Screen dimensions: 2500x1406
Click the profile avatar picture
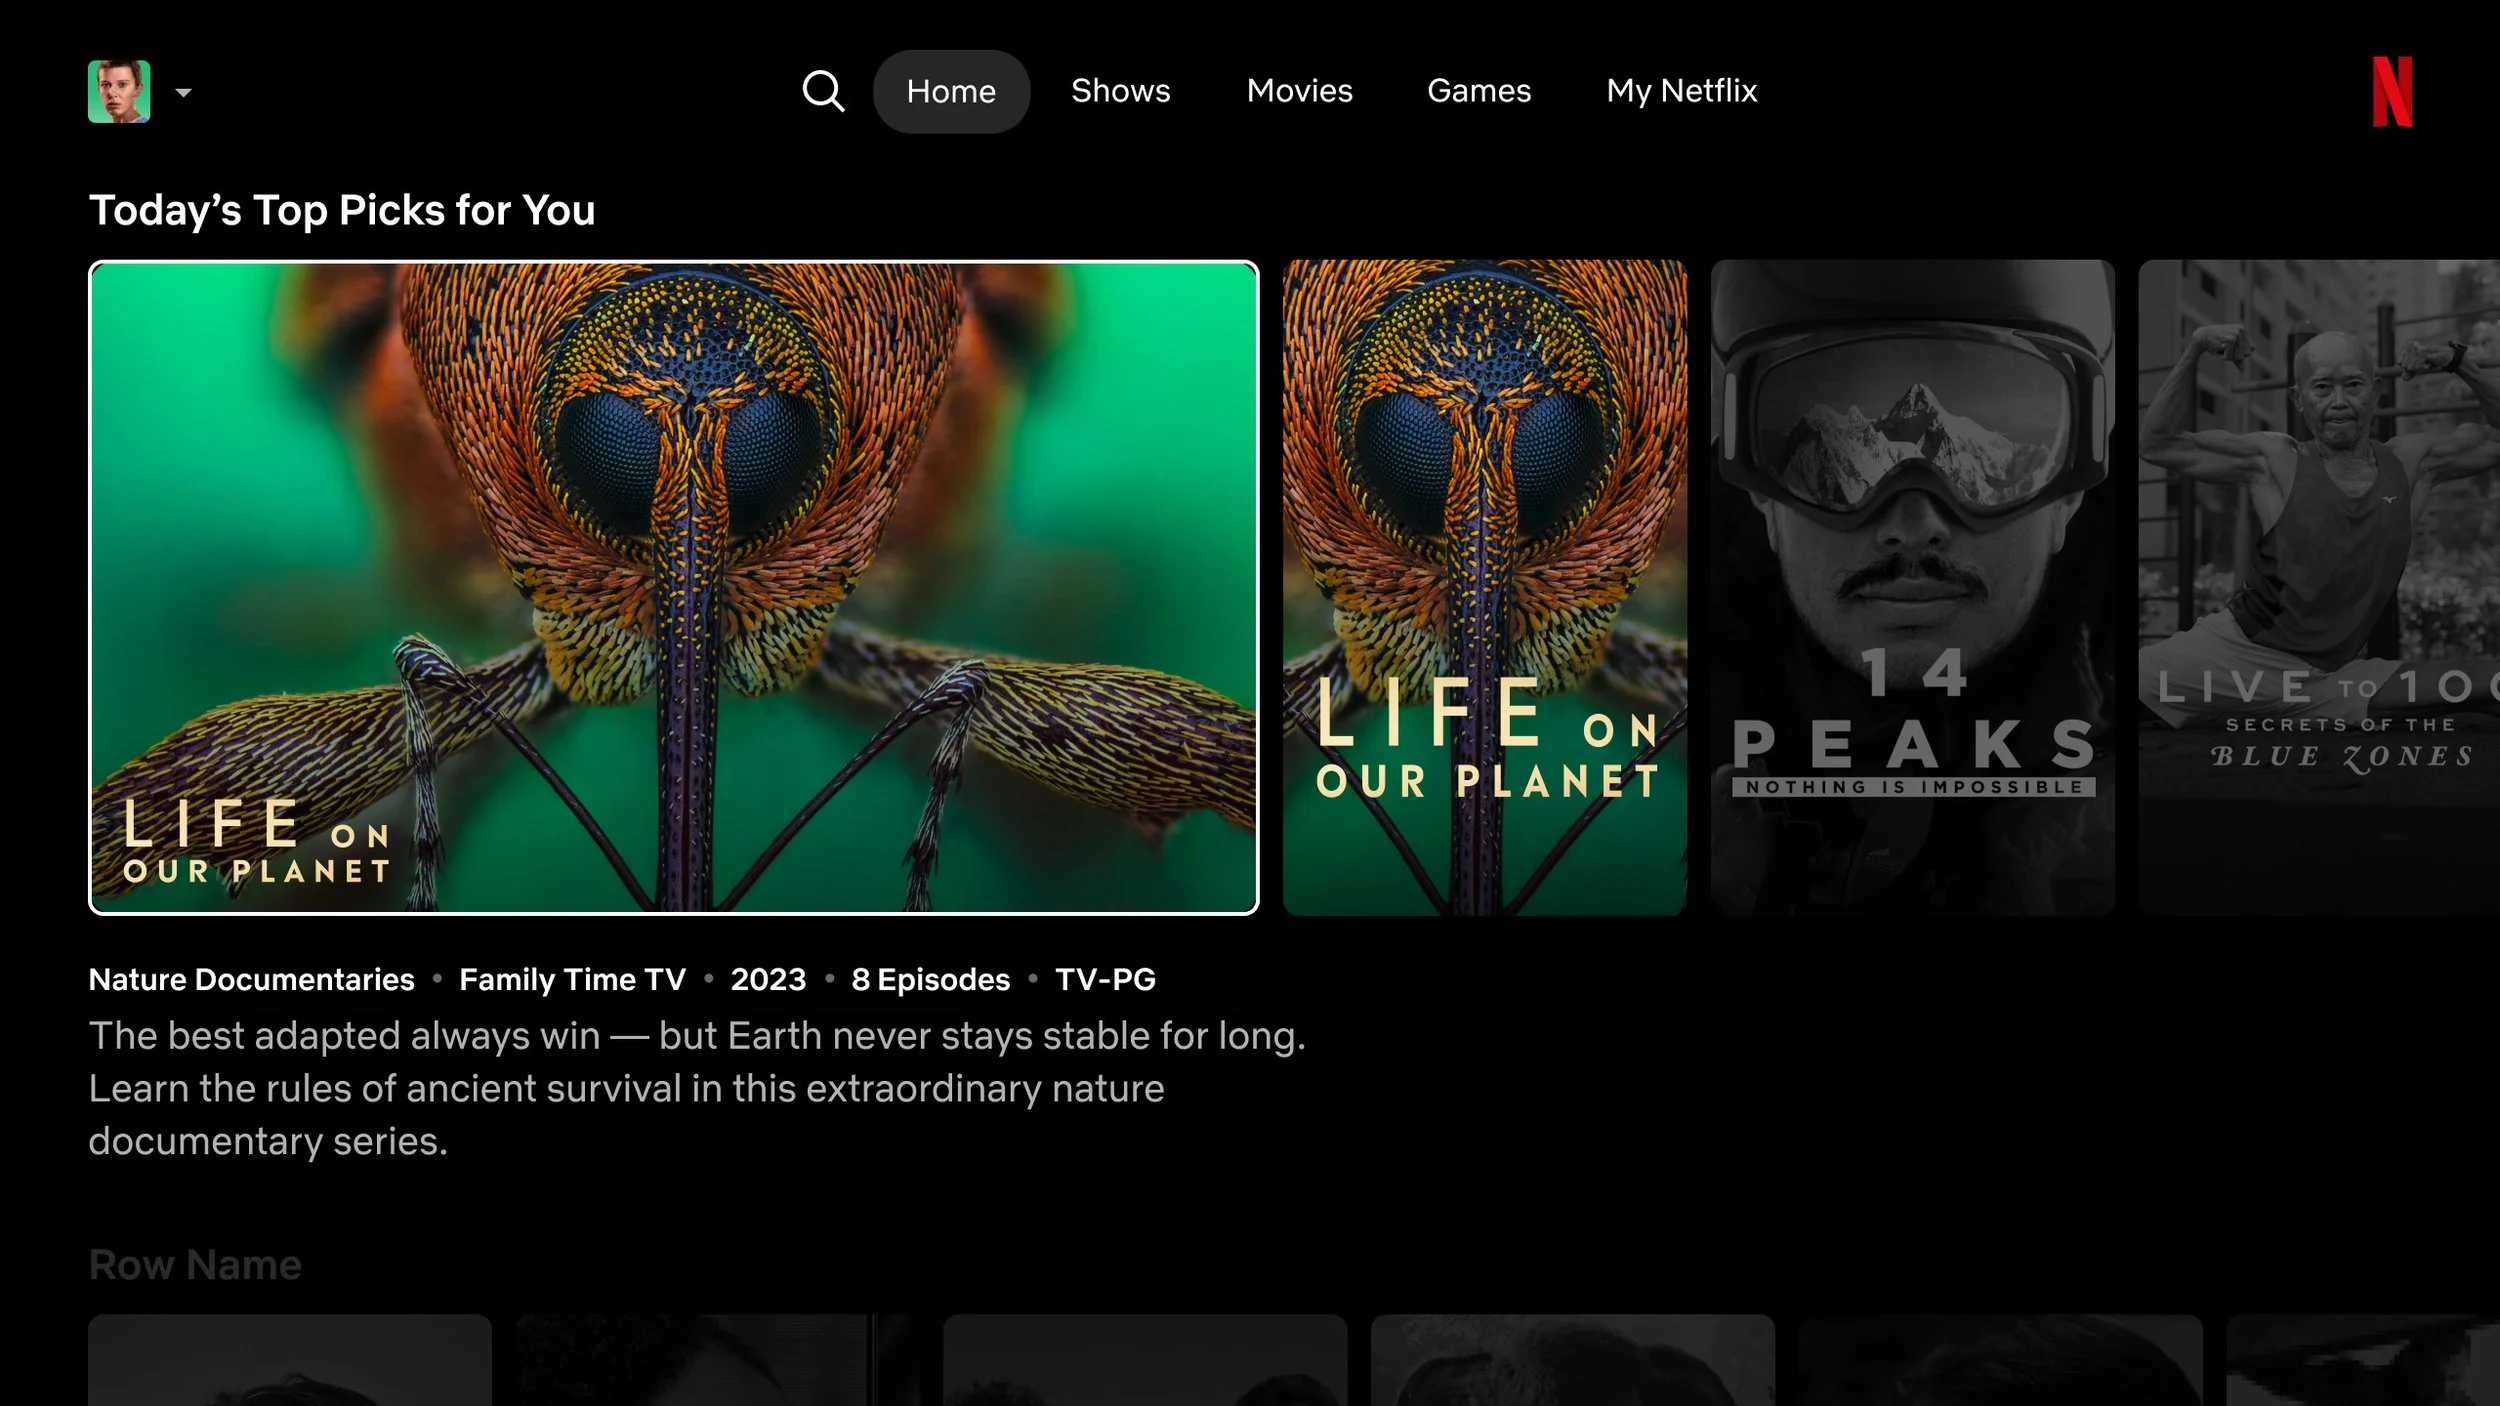coord(119,92)
